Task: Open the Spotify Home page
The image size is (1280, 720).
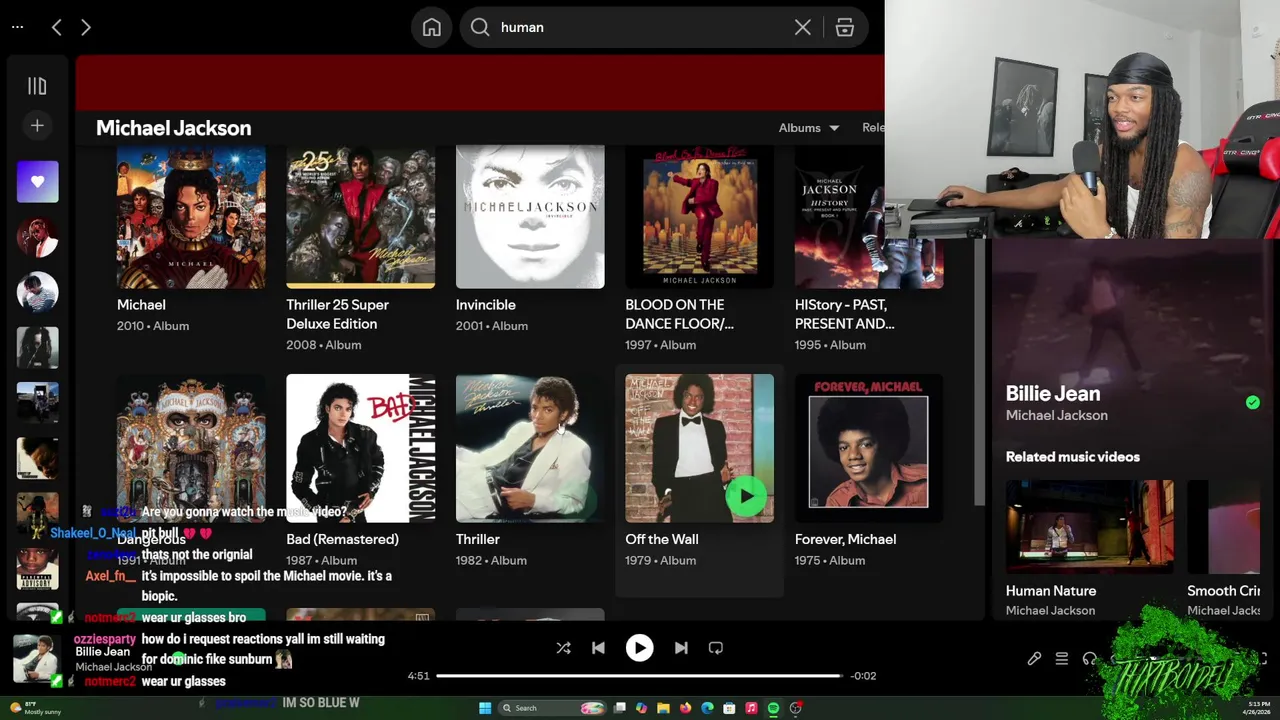Action: coord(432,27)
